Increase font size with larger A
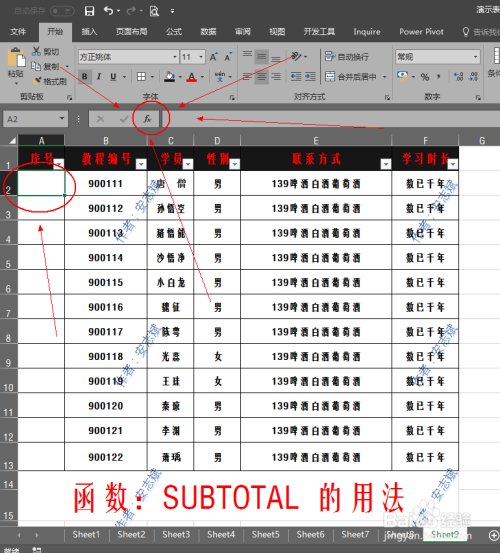This screenshot has height=553, width=500. pyautogui.click(x=214, y=57)
